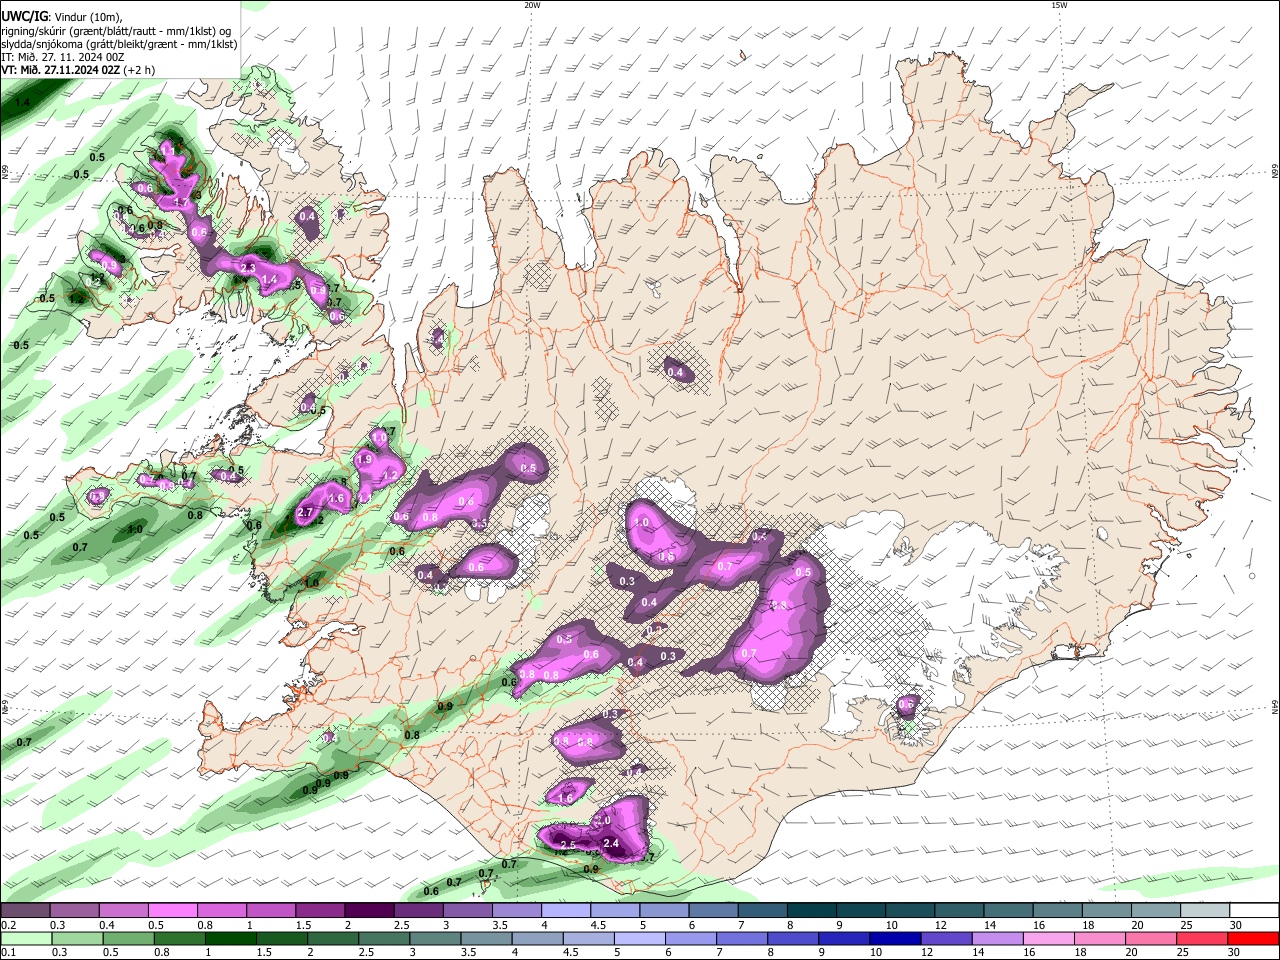Pick the darkest purple 2–2.5 snow swatch

pyautogui.click(x=368, y=910)
